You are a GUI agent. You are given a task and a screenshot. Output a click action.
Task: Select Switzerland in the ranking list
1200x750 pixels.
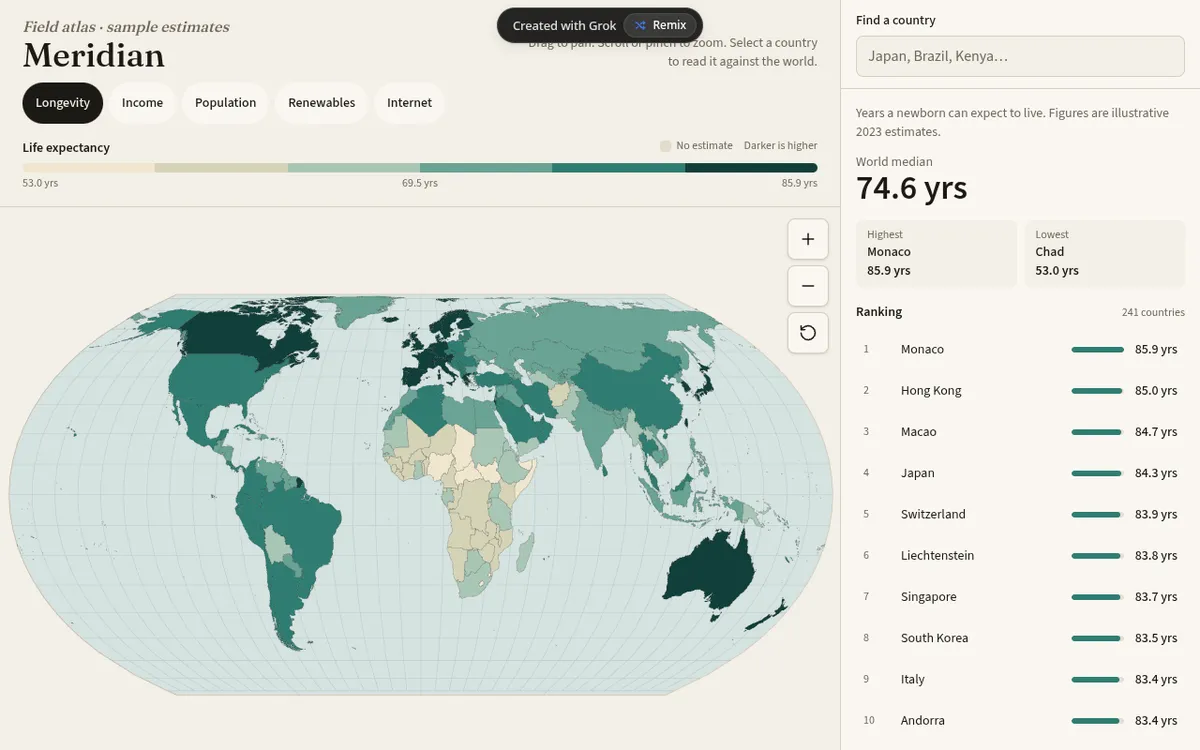(x=1020, y=514)
